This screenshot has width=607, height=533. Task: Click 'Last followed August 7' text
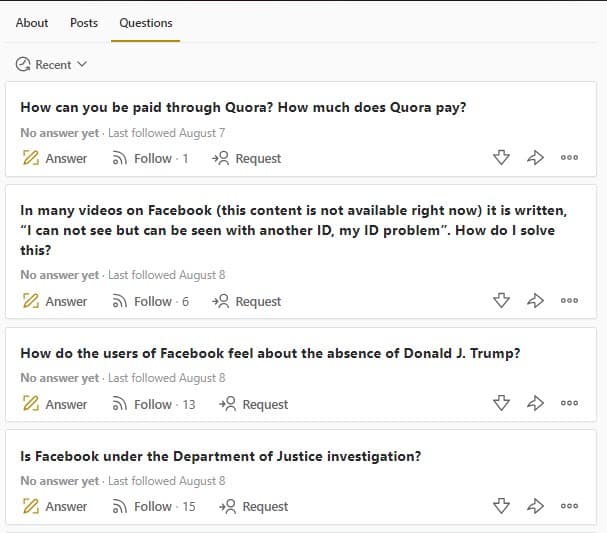pyautogui.click(x=166, y=133)
